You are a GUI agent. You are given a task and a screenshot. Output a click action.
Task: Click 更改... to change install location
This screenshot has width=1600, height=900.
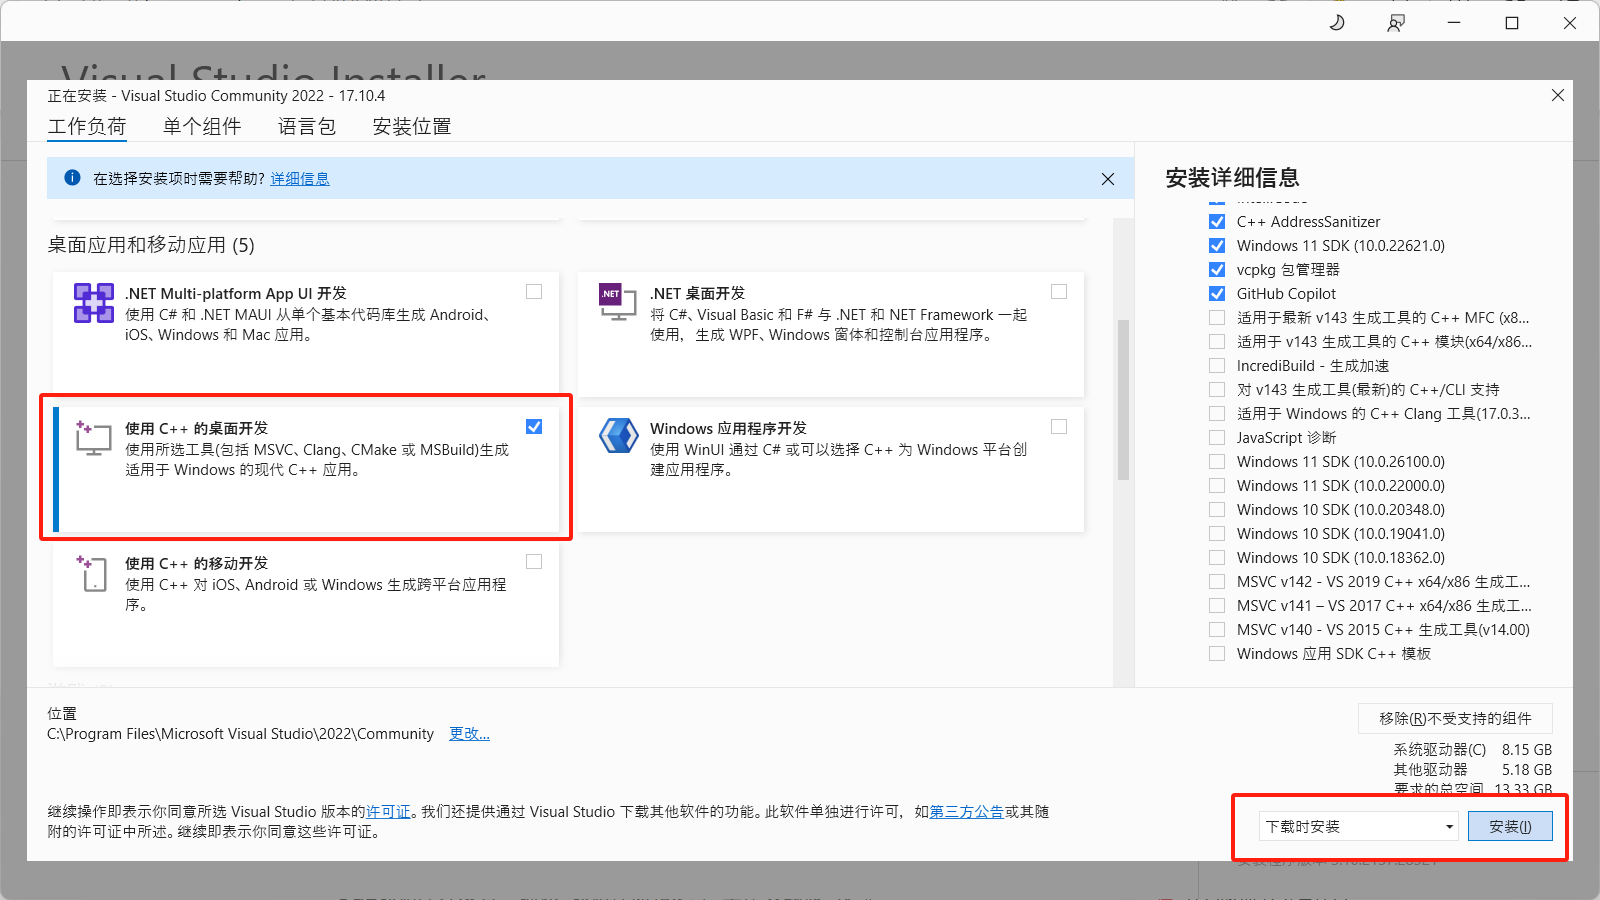pos(469,734)
